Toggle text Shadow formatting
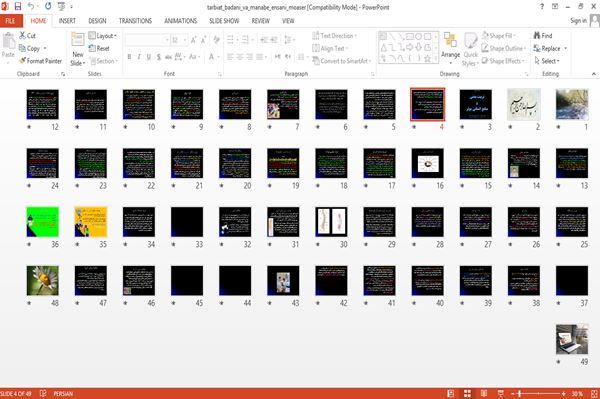The width and height of the screenshot is (600, 399). [x=158, y=57]
